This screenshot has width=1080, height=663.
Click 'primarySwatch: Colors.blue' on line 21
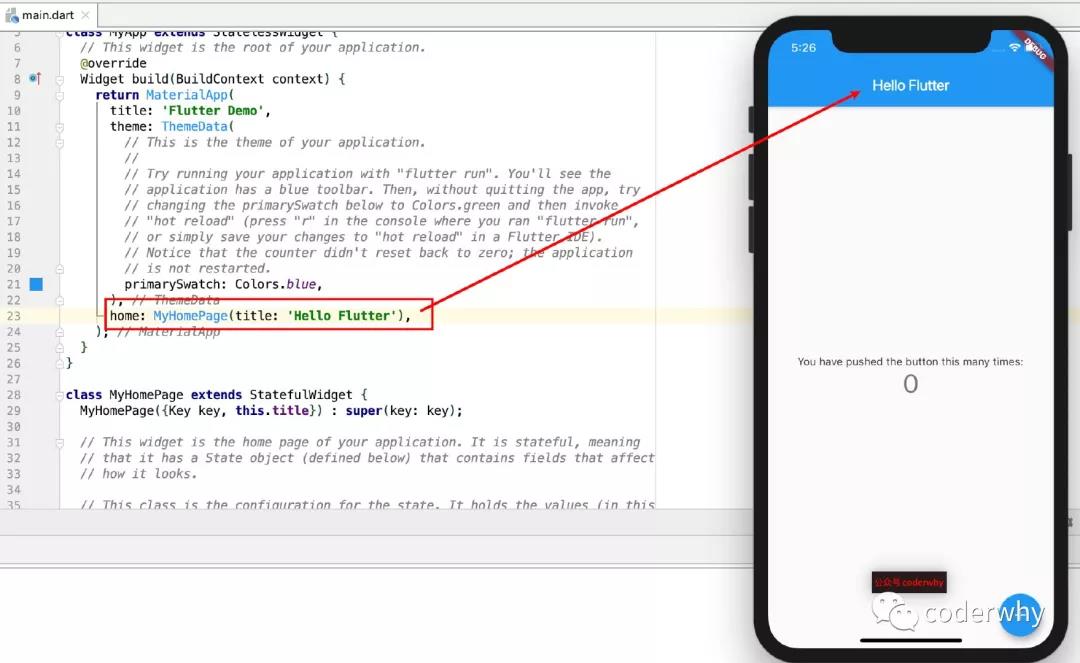220,284
